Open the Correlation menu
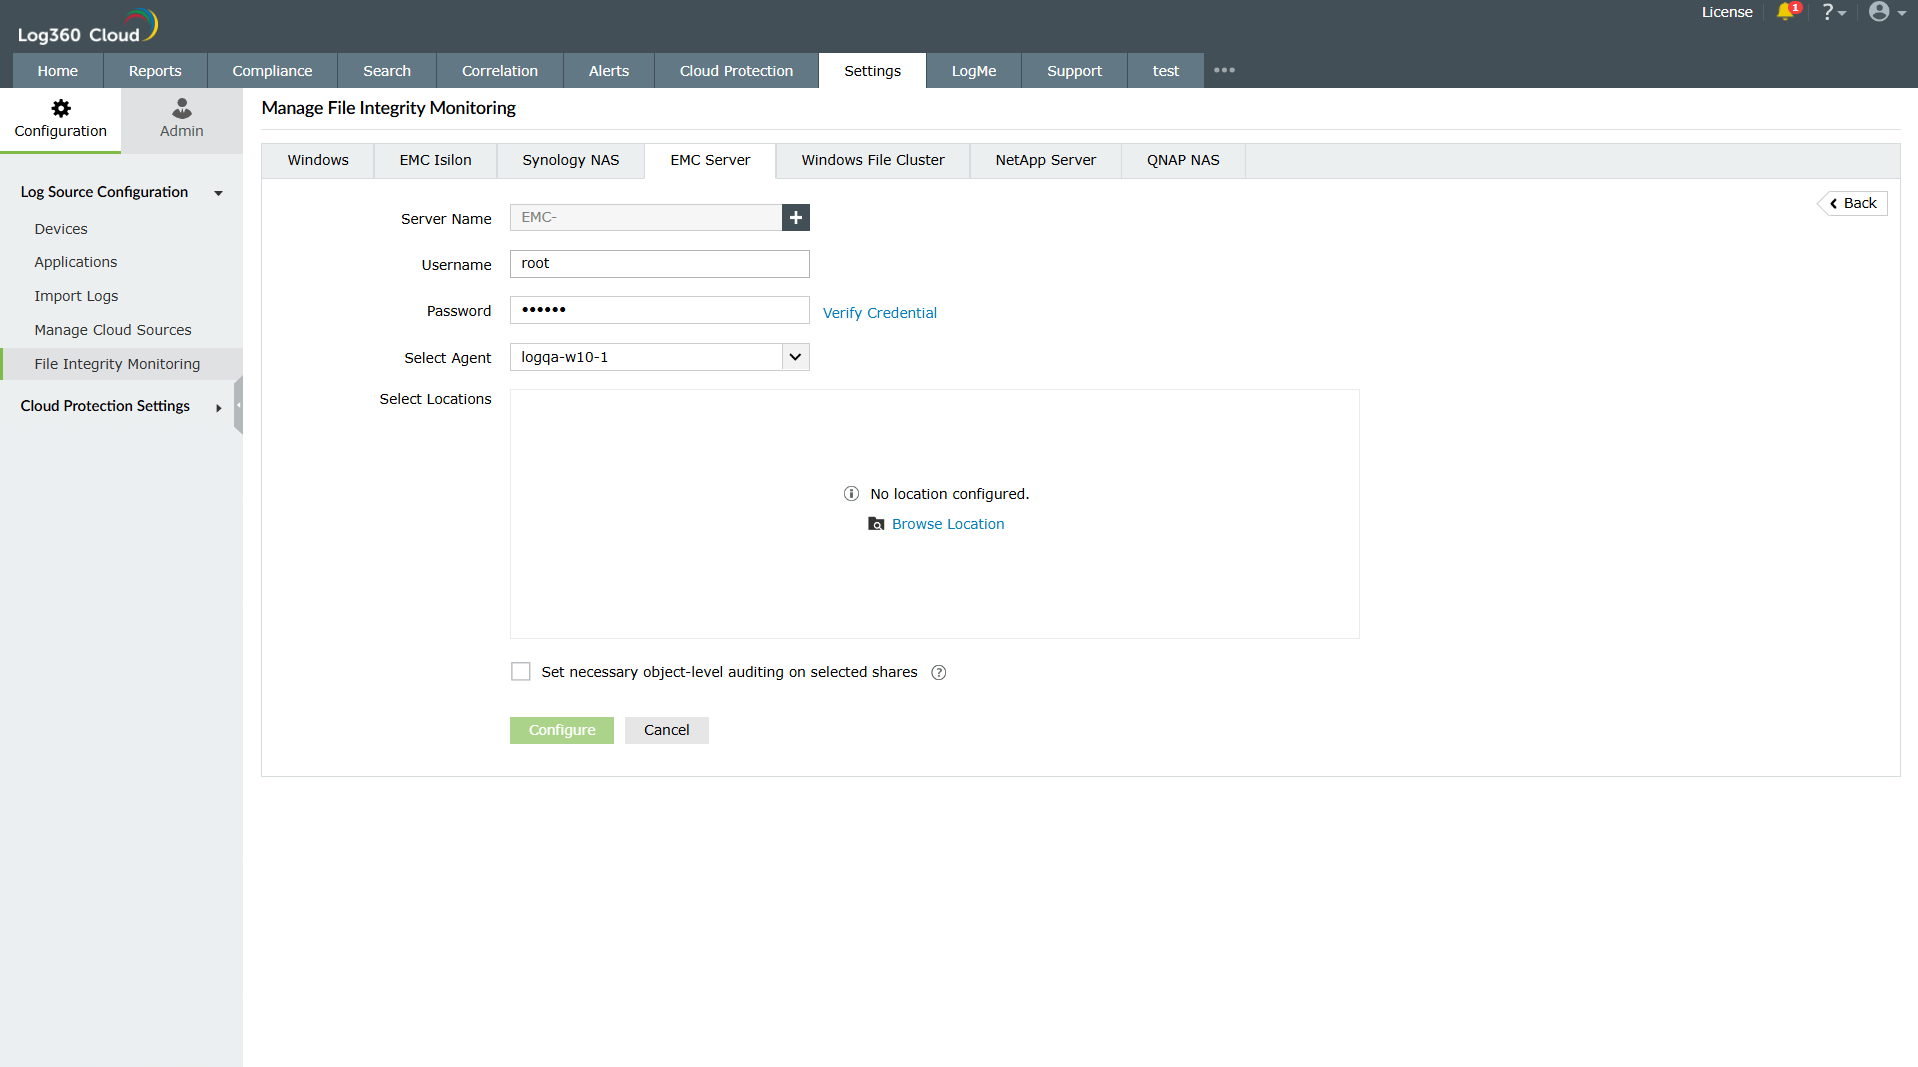The height and width of the screenshot is (1067, 1918). [x=499, y=70]
